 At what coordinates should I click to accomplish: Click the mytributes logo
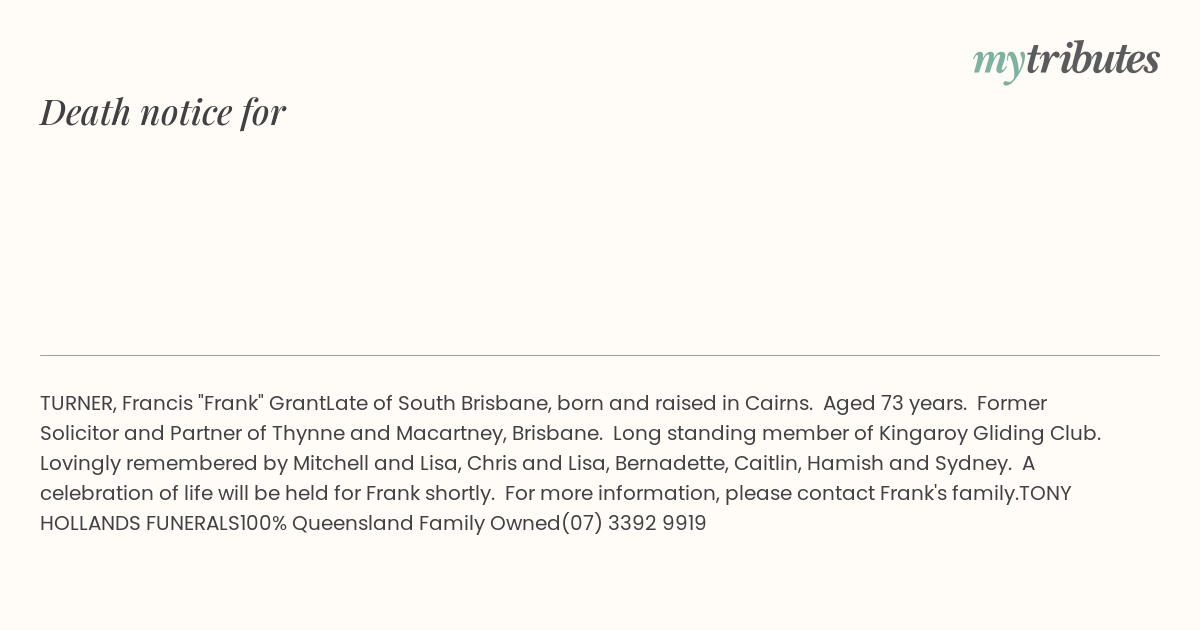pyautogui.click(x=1066, y=60)
